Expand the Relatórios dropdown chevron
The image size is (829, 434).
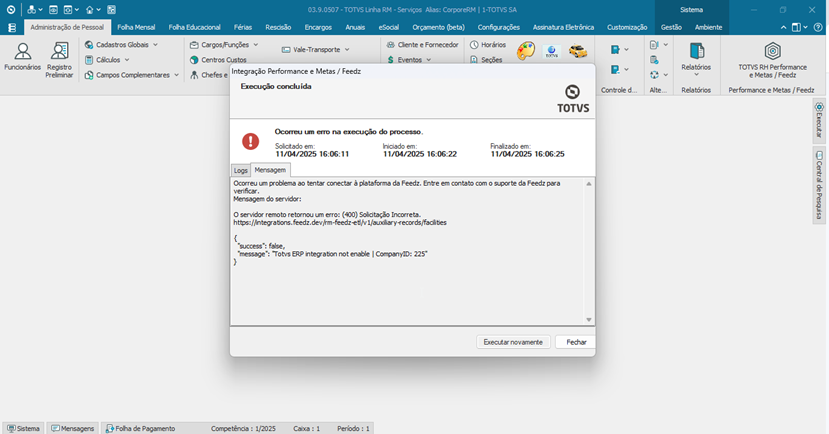(x=696, y=75)
